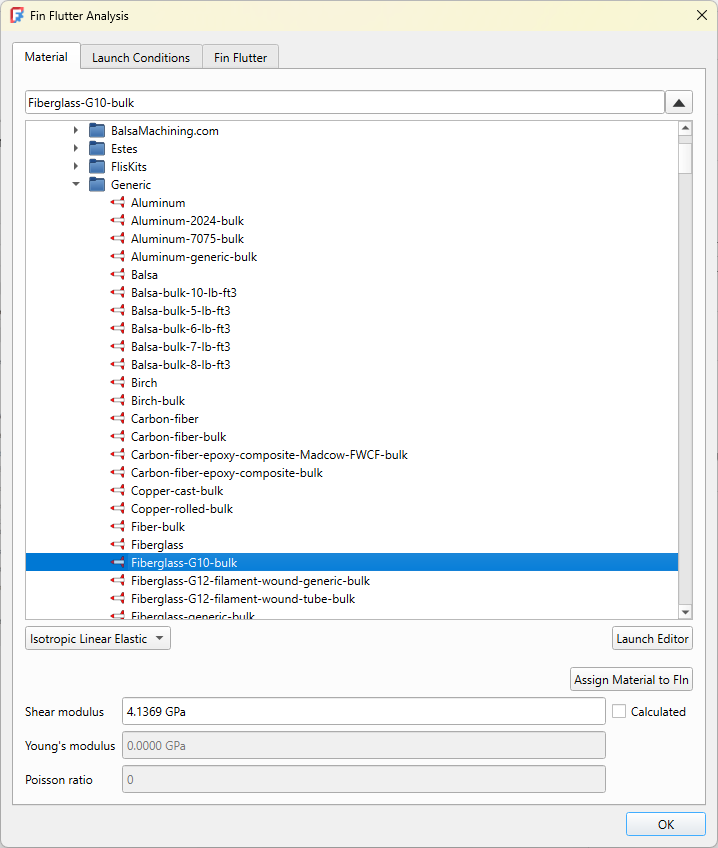Click the Aluminum-generic-bulk material icon
Viewport: 718px width, 848px height.
[x=117, y=257]
